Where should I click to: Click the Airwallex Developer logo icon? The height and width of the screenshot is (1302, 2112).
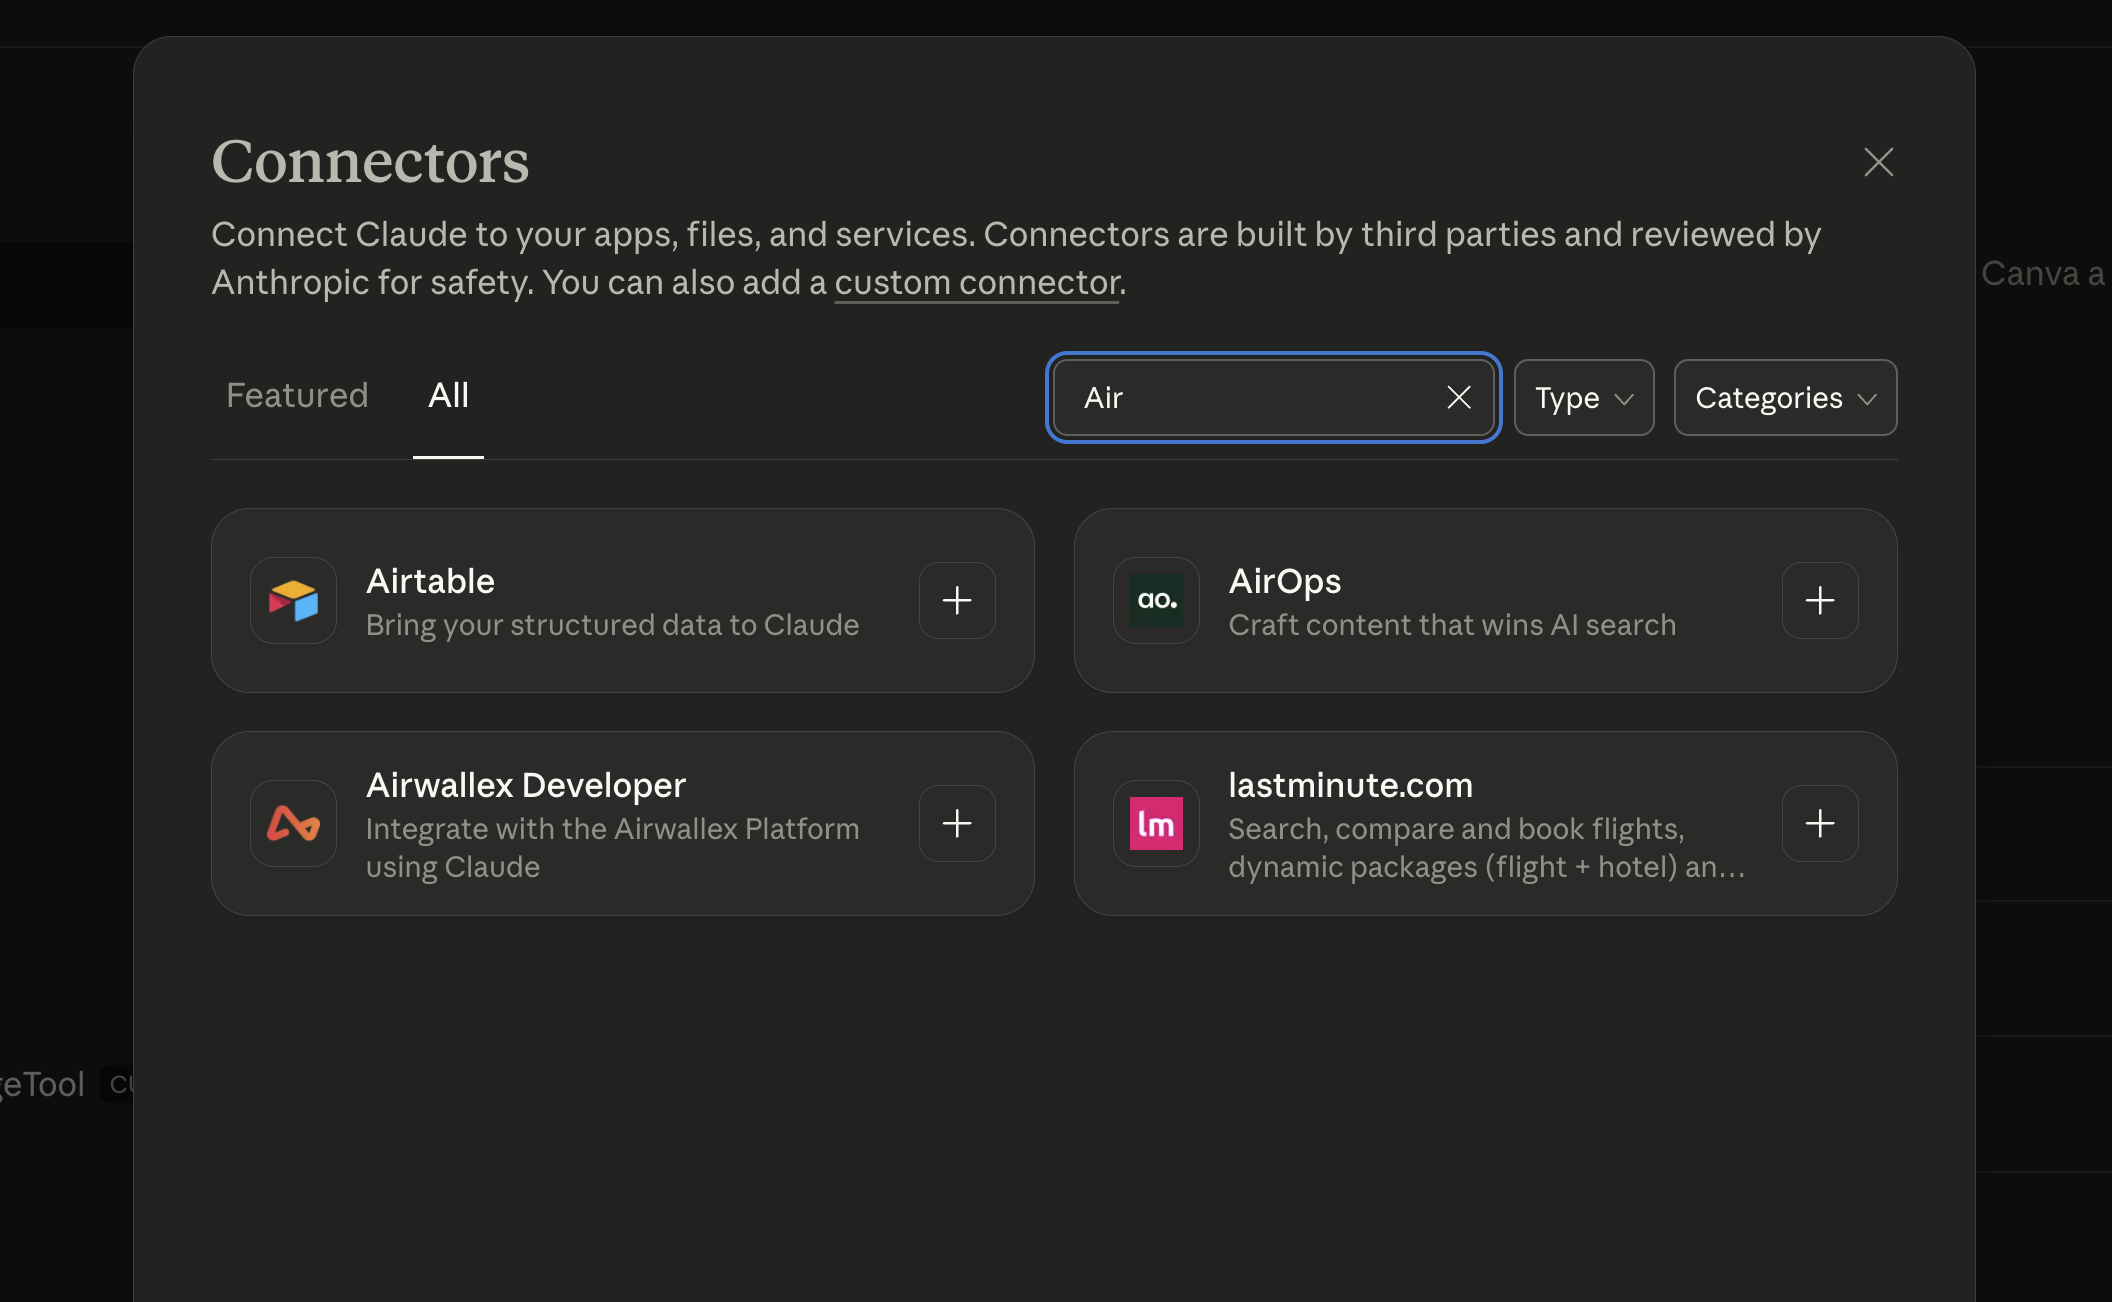point(293,823)
